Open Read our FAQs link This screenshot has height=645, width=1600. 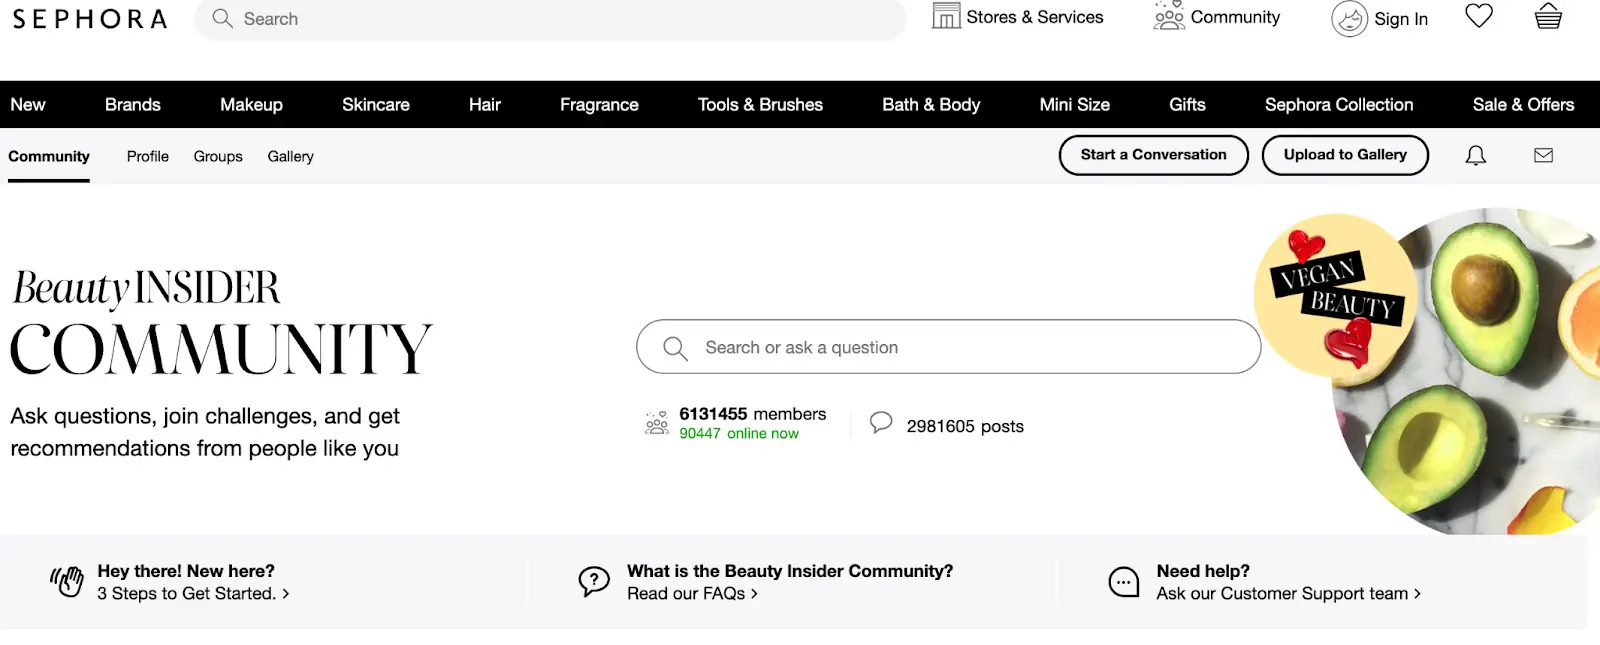tap(692, 593)
